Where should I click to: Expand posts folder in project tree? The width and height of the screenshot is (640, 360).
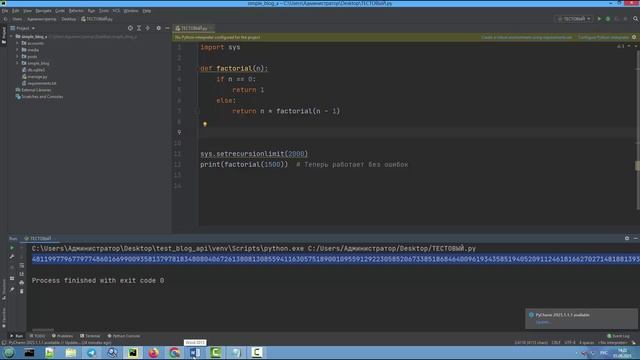(18, 56)
